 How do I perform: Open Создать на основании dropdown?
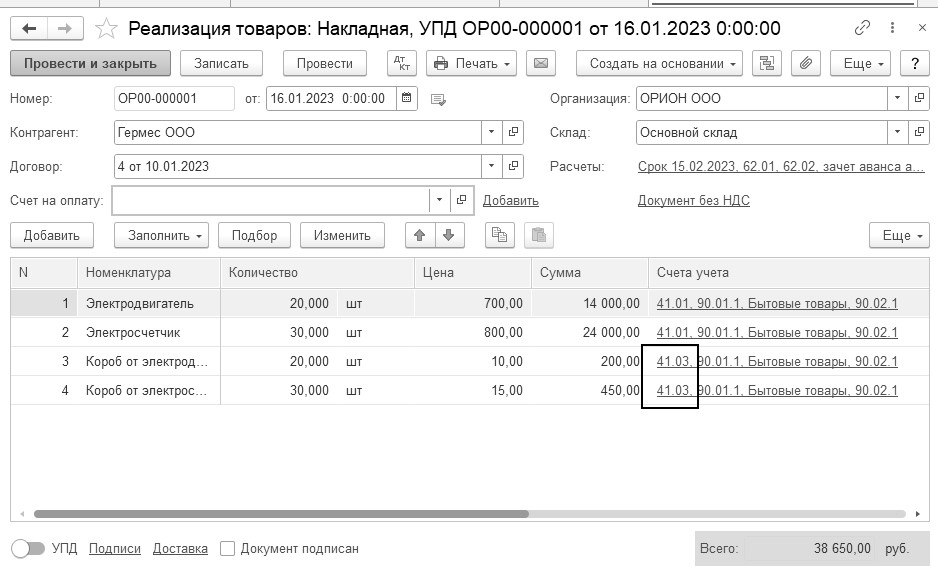[659, 63]
